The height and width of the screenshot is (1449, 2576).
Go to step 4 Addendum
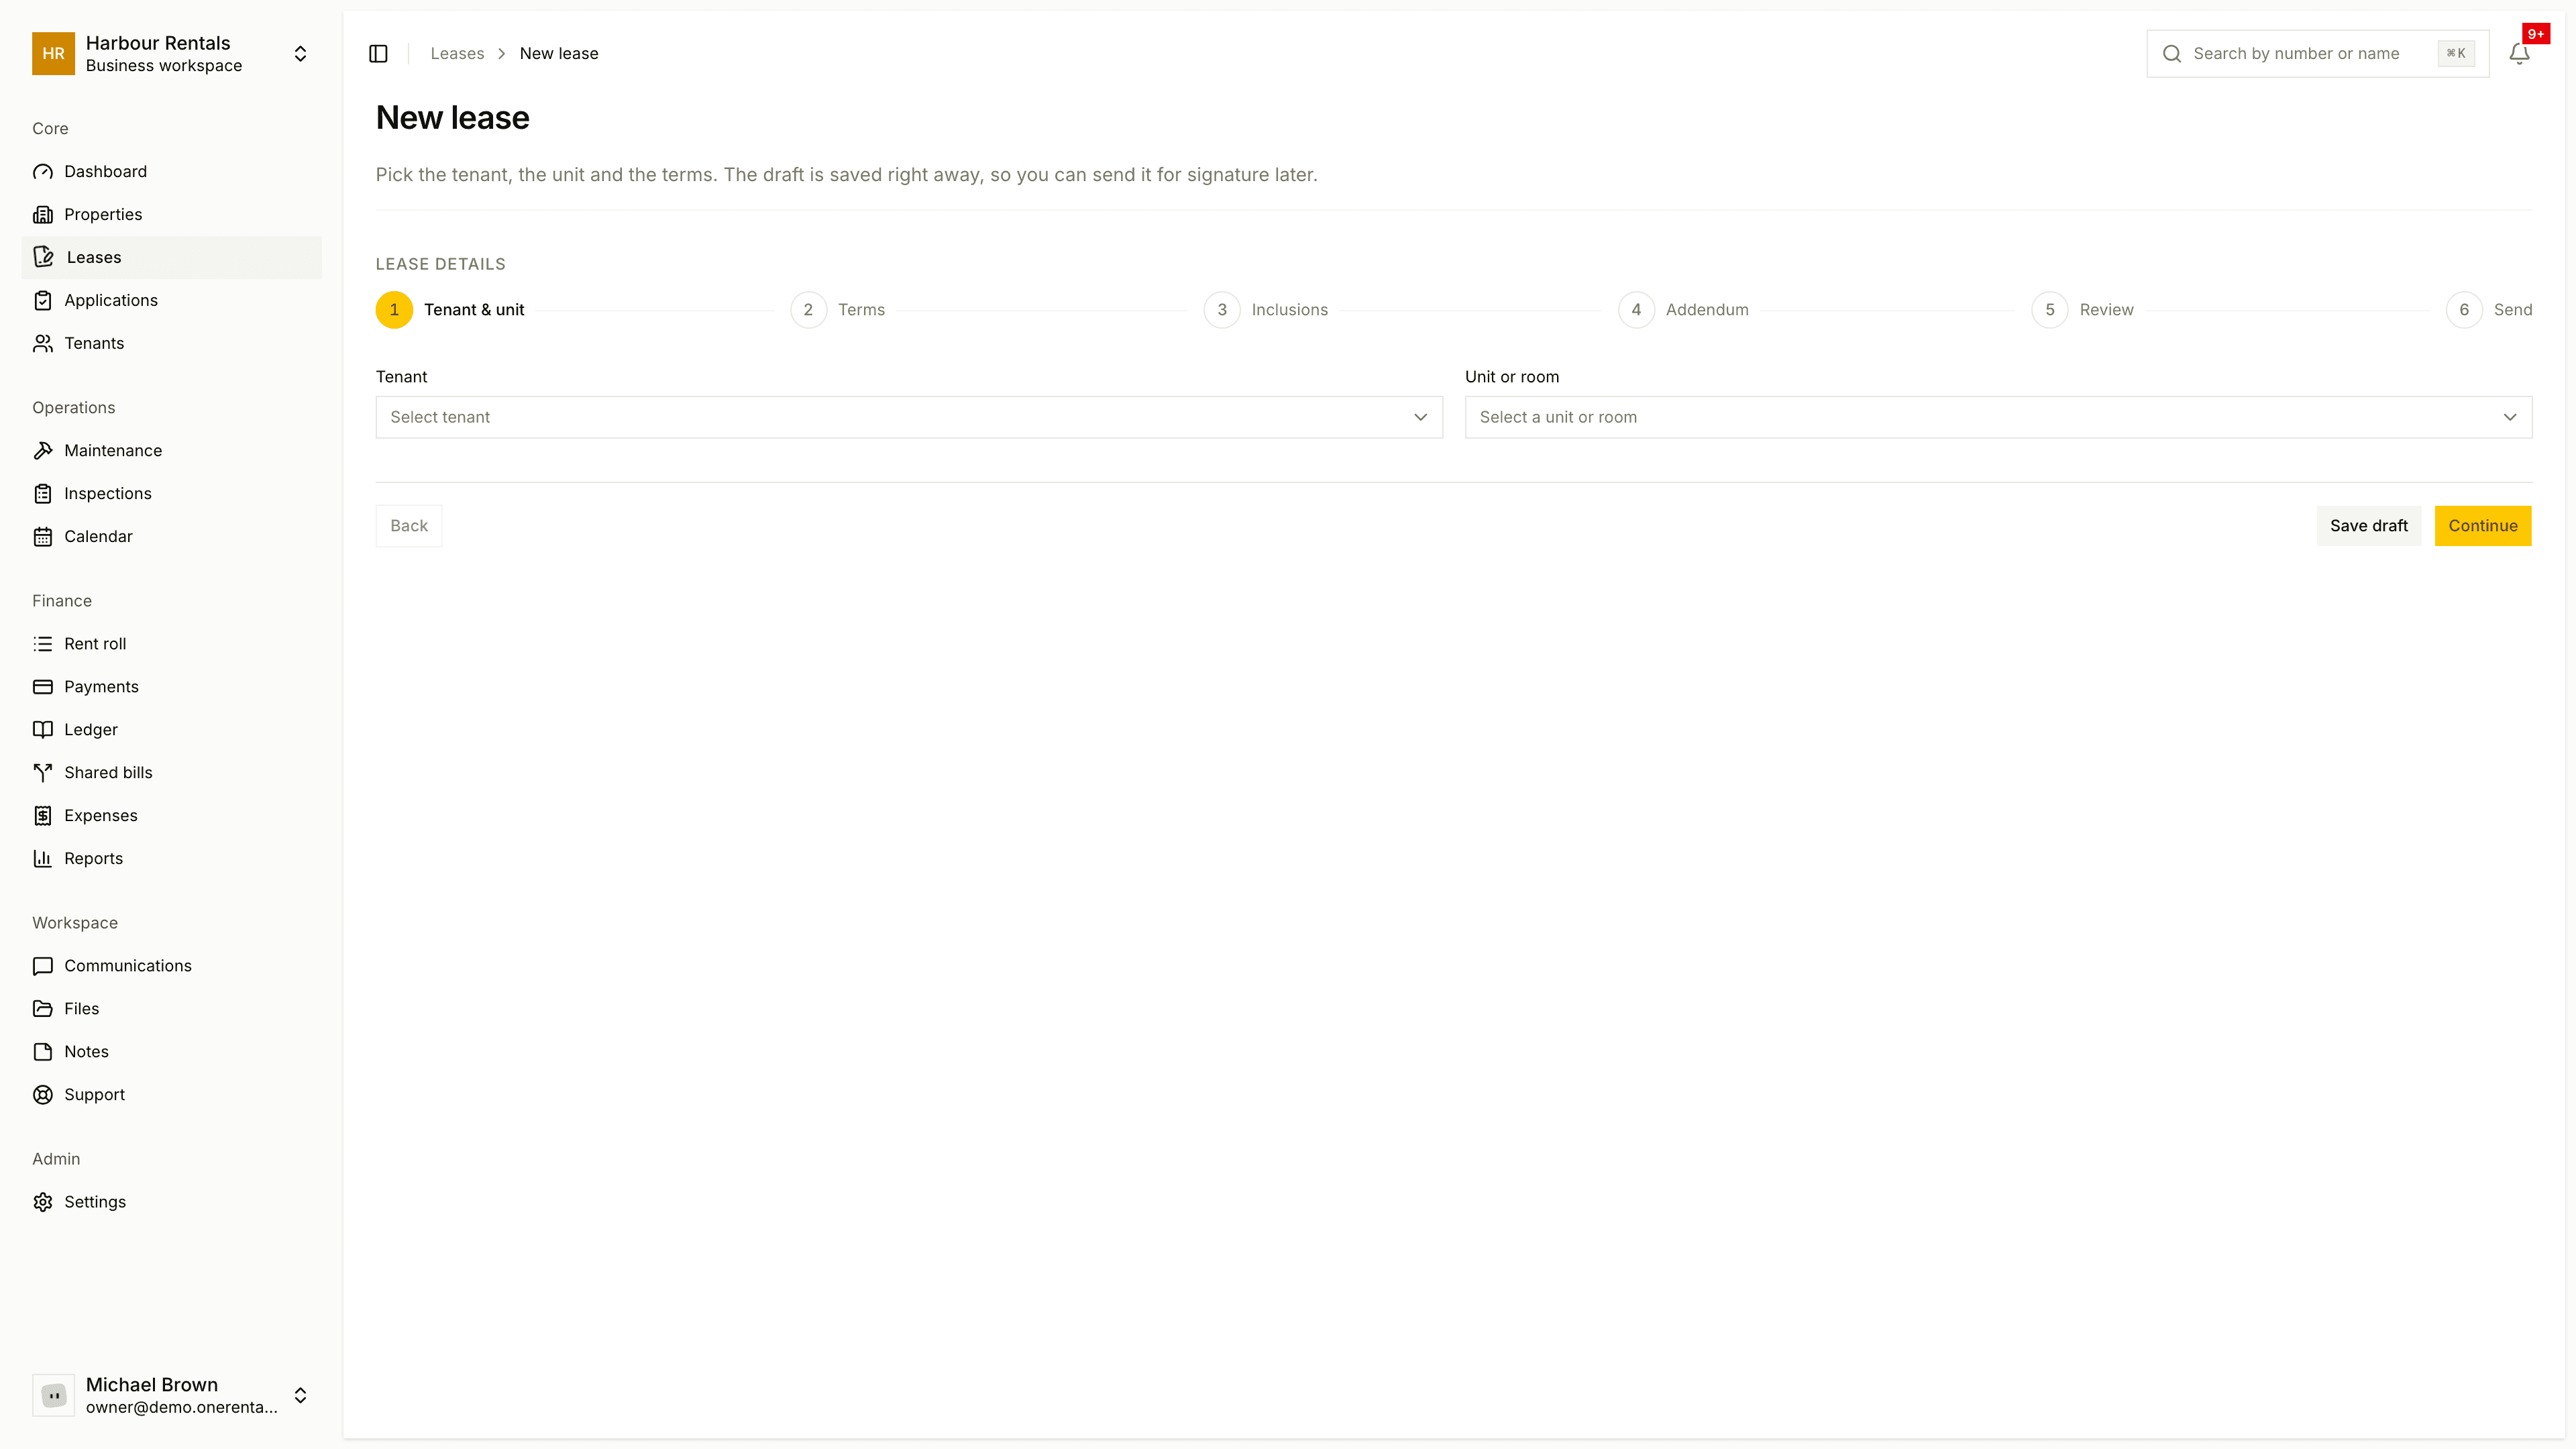pos(1684,310)
